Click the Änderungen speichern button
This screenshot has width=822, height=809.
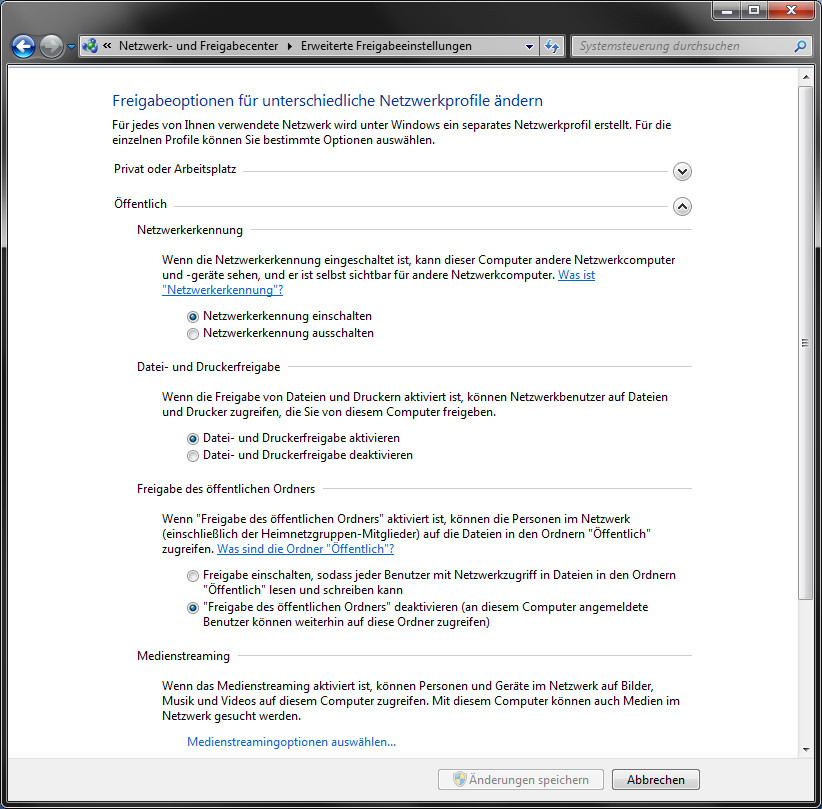point(521,780)
